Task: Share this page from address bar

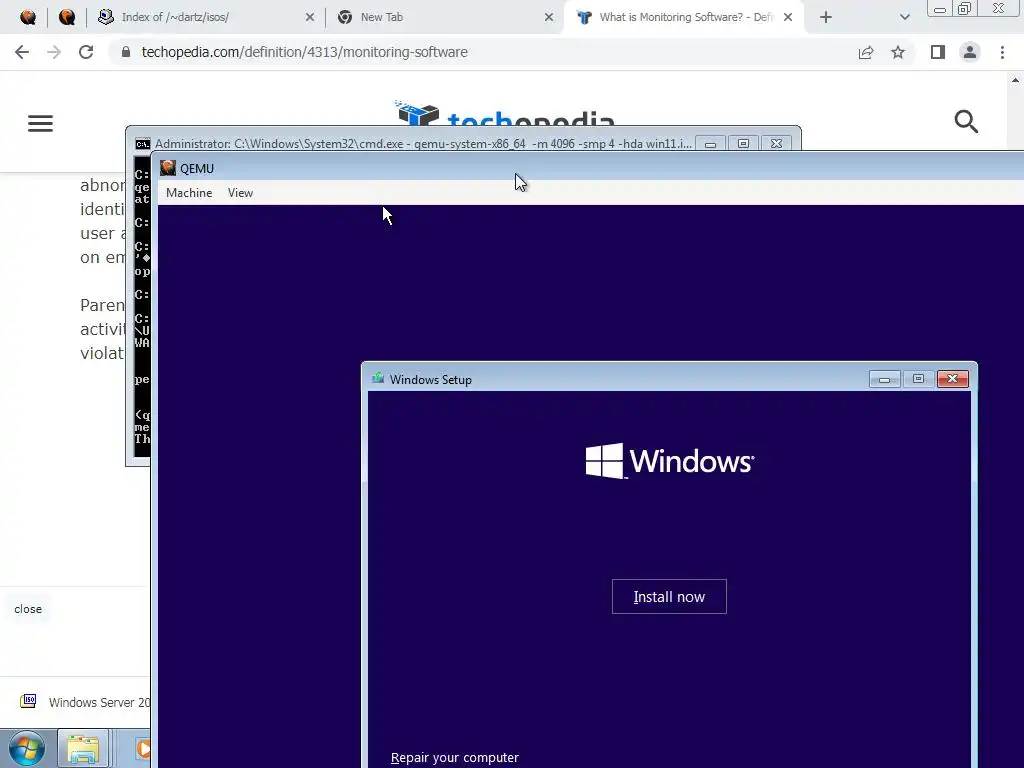Action: click(866, 52)
